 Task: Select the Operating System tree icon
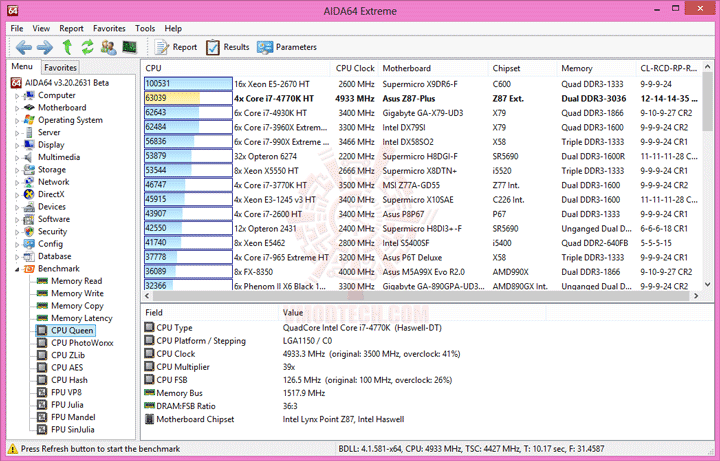tap(29, 120)
